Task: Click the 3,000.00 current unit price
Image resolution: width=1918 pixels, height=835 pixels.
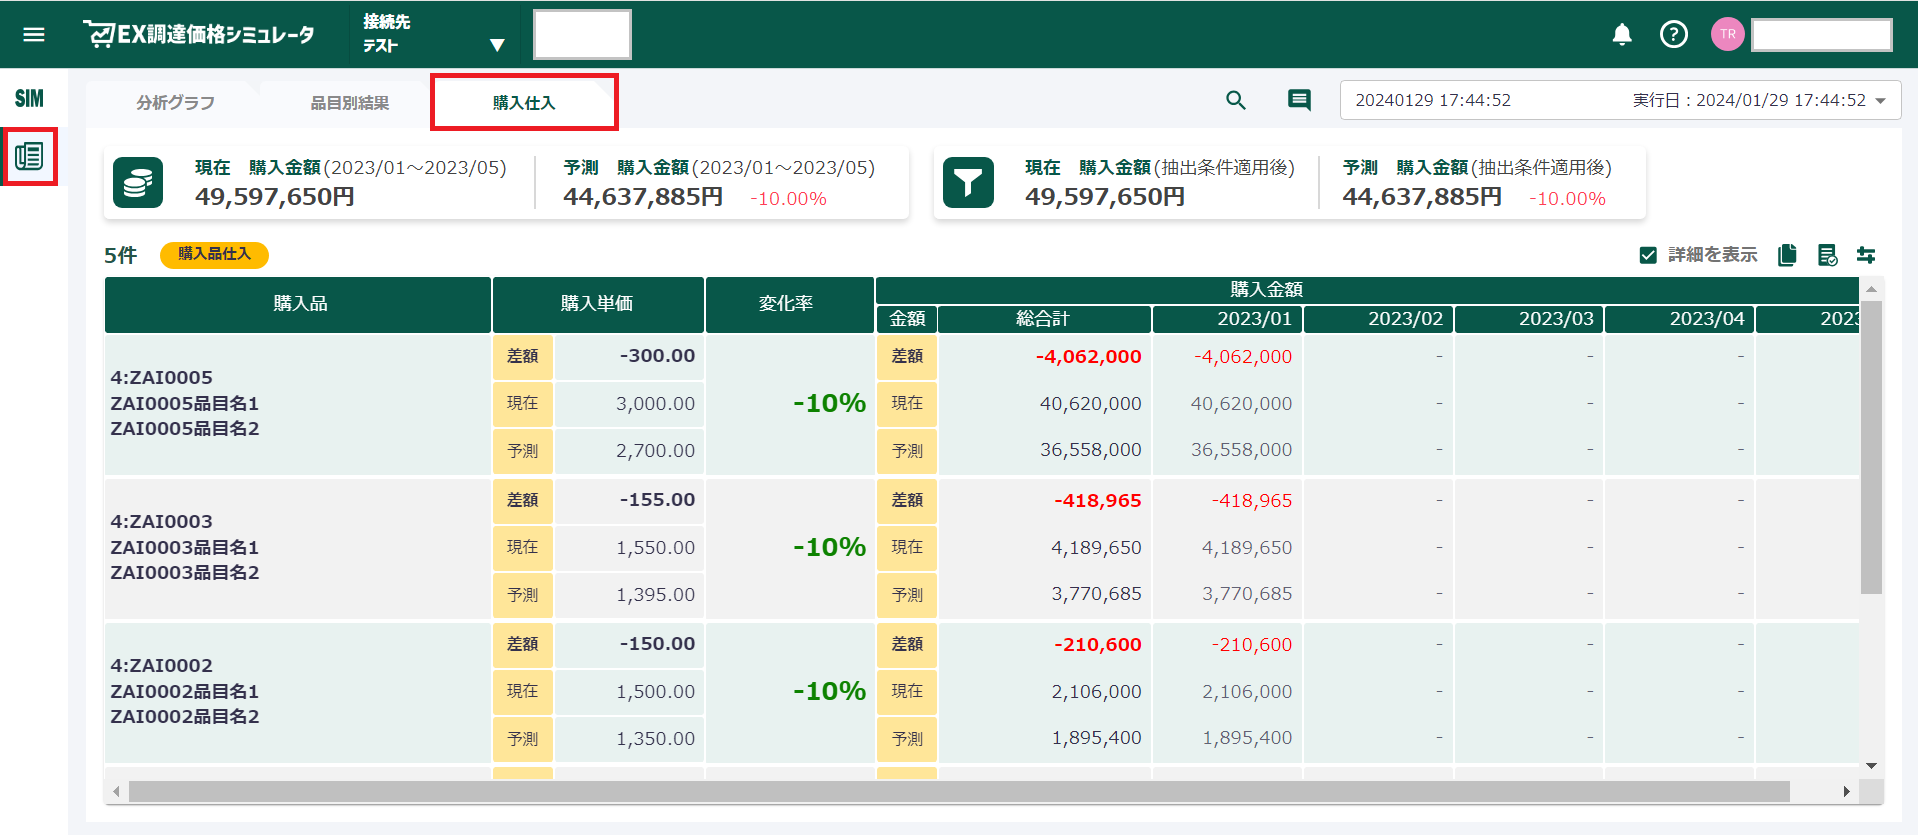Action: [x=655, y=404]
